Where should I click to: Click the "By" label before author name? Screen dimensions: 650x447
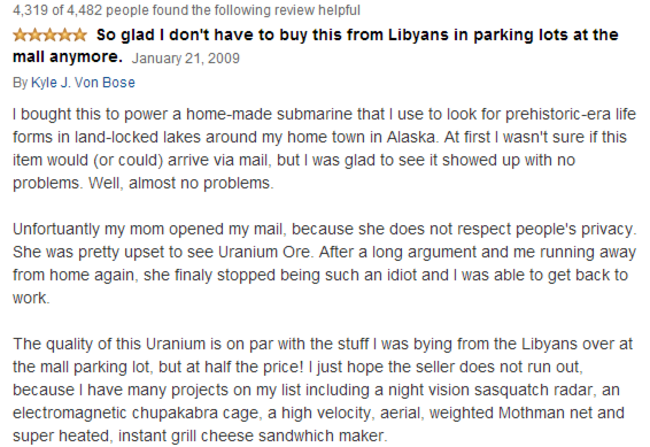tap(20, 83)
